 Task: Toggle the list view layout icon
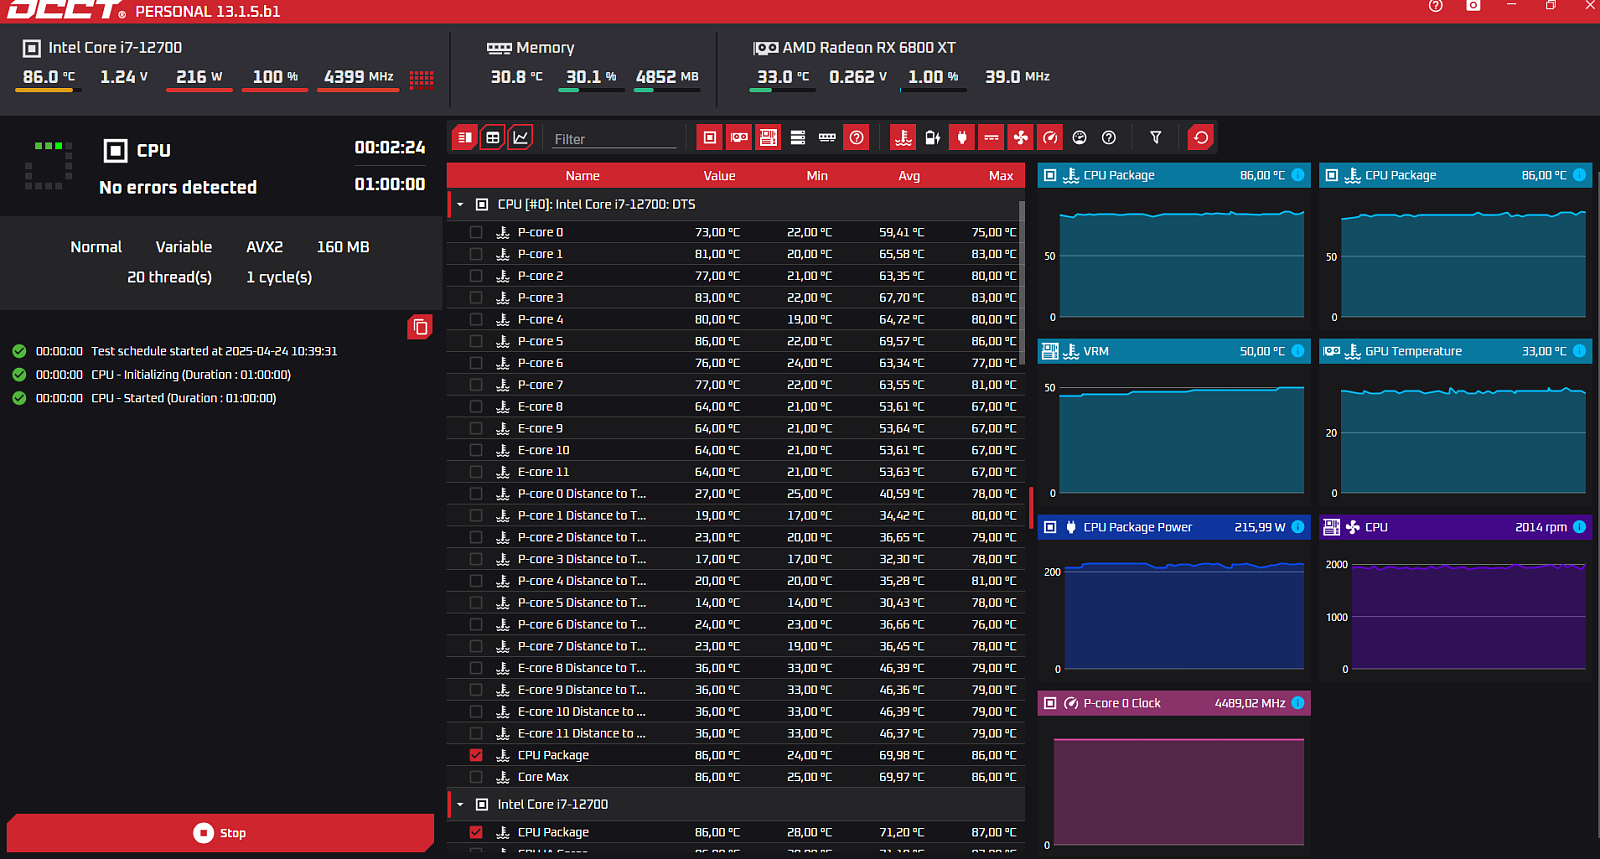coord(465,137)
